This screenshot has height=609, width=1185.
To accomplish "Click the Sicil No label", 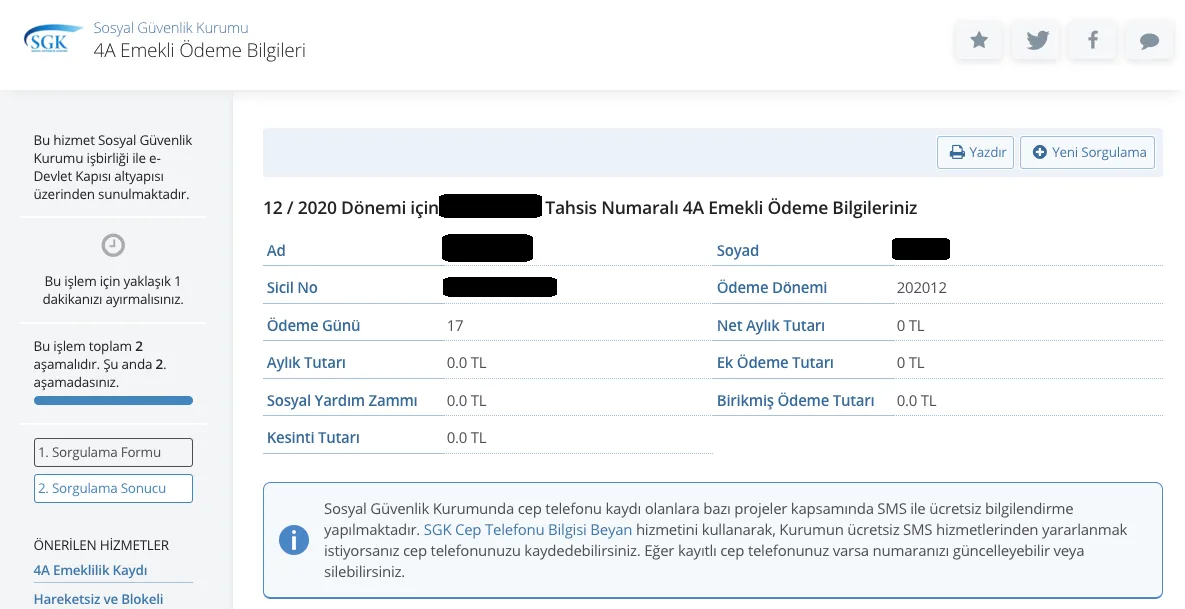I will pyautogui.click(x=292, y=288).
